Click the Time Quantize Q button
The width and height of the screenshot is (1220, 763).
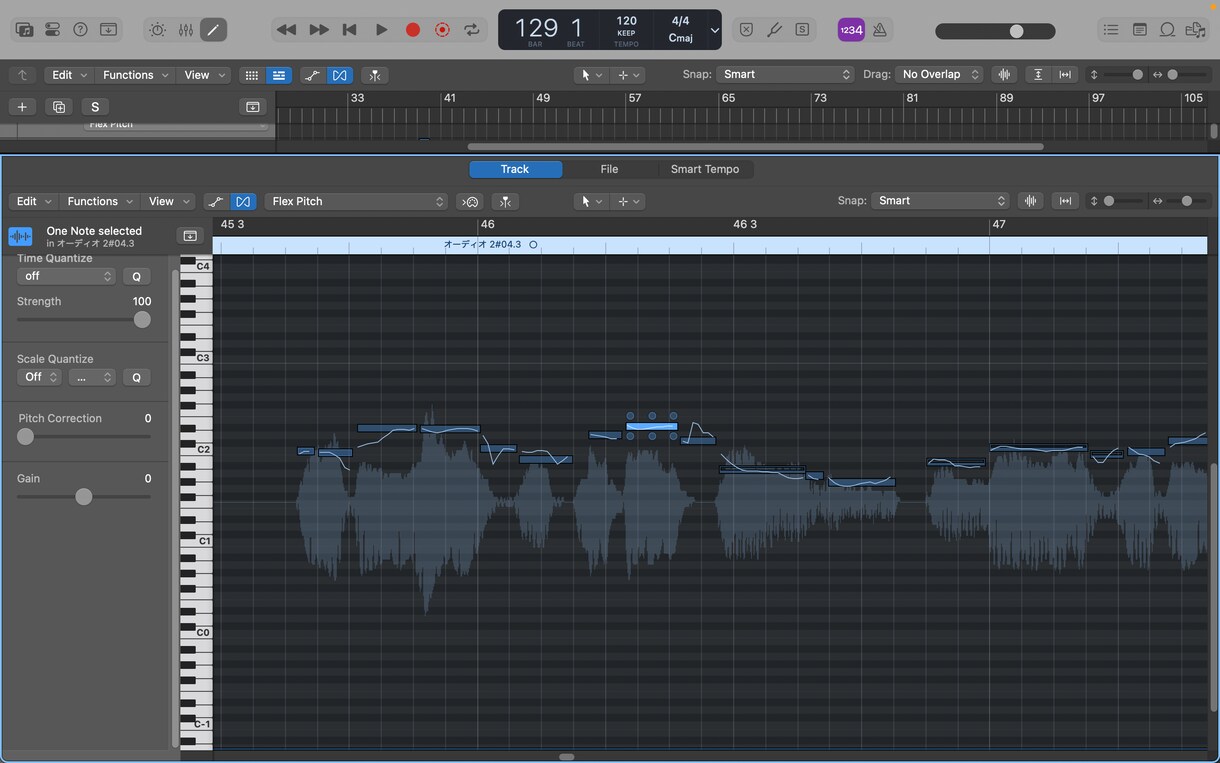137,276
